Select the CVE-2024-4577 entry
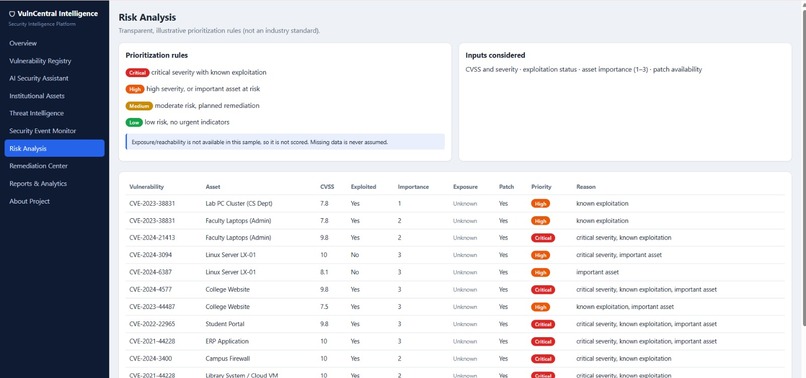The image size is (806, 378). [x=150, y=290]
